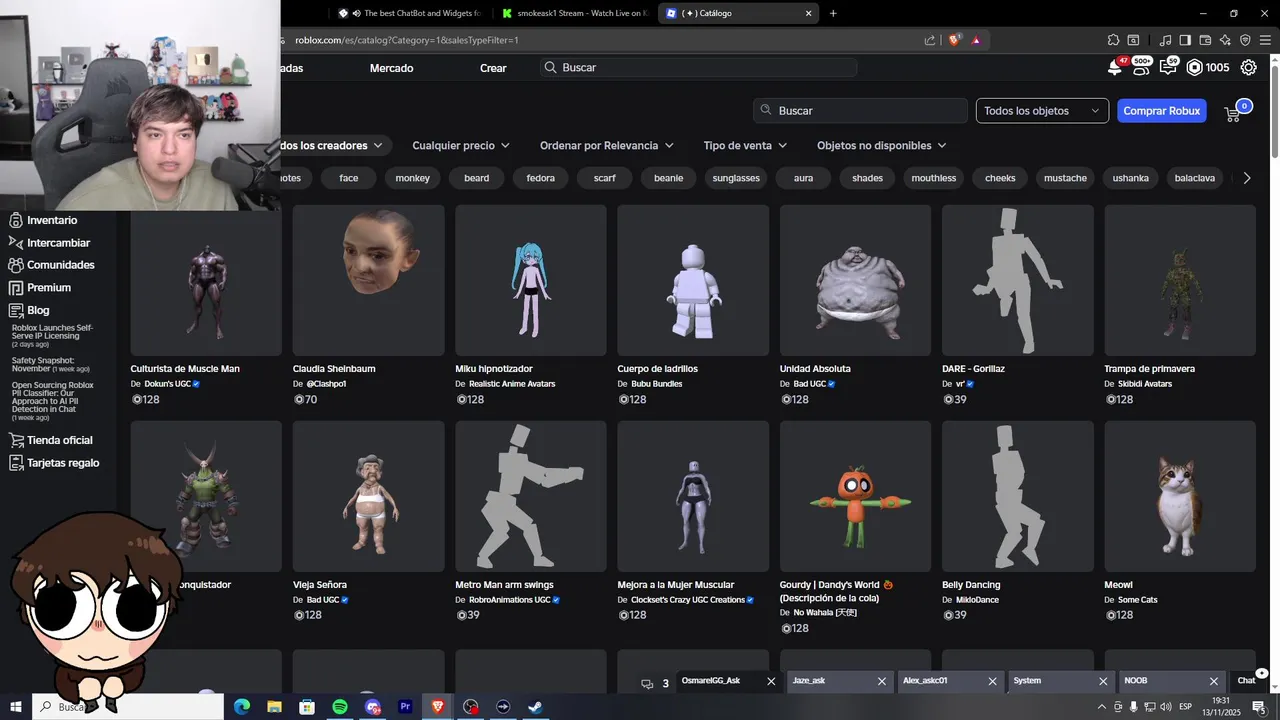
Task: Open Mercado nav menu item
Action: click(391, 68)
